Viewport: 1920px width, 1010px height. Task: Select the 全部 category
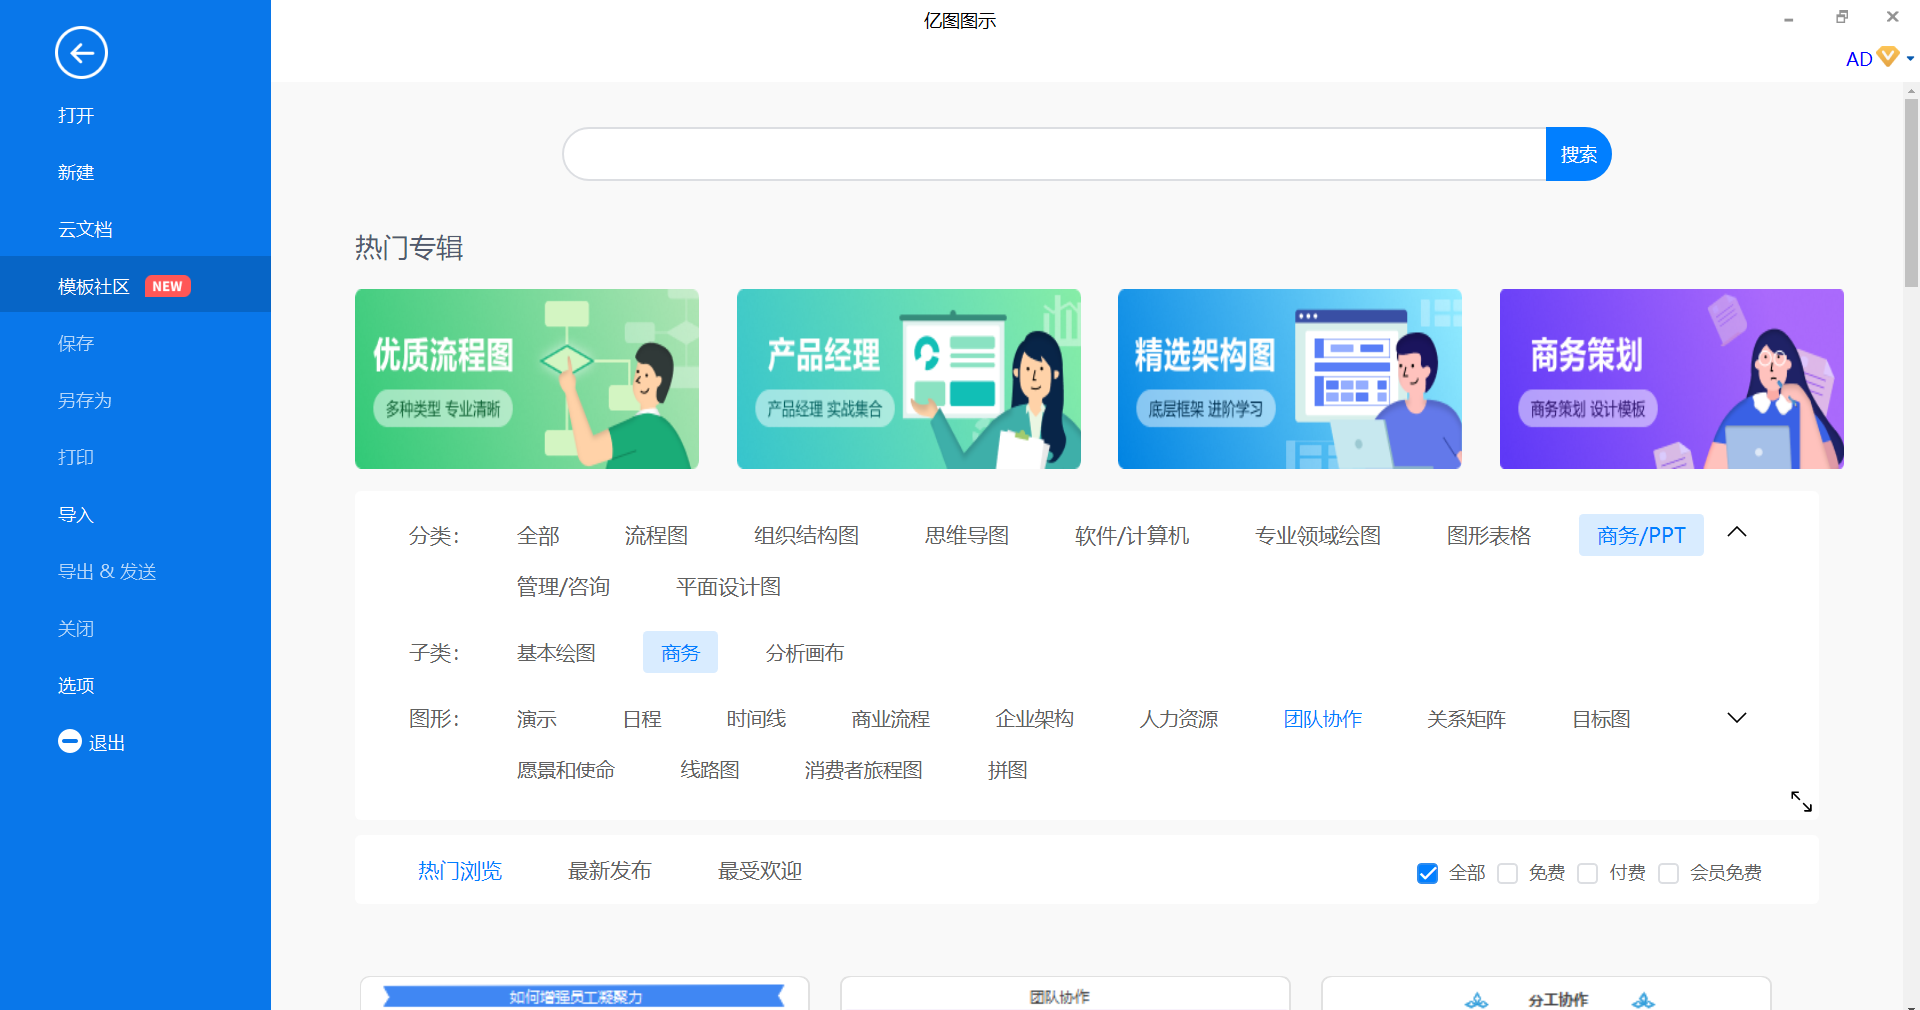[538, 536]
